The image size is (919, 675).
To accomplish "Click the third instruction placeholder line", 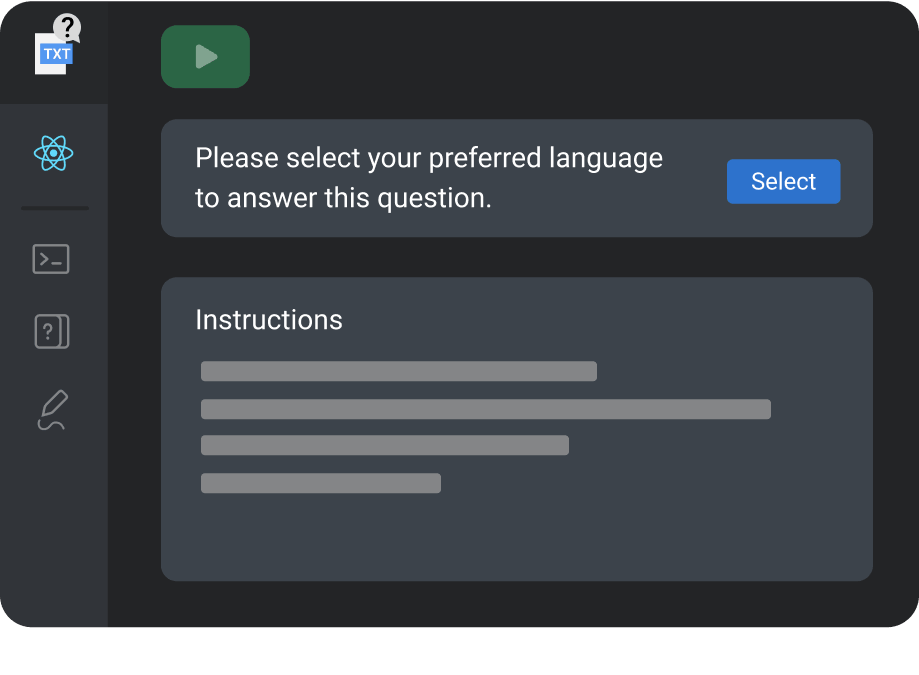I will pos(384,445).
